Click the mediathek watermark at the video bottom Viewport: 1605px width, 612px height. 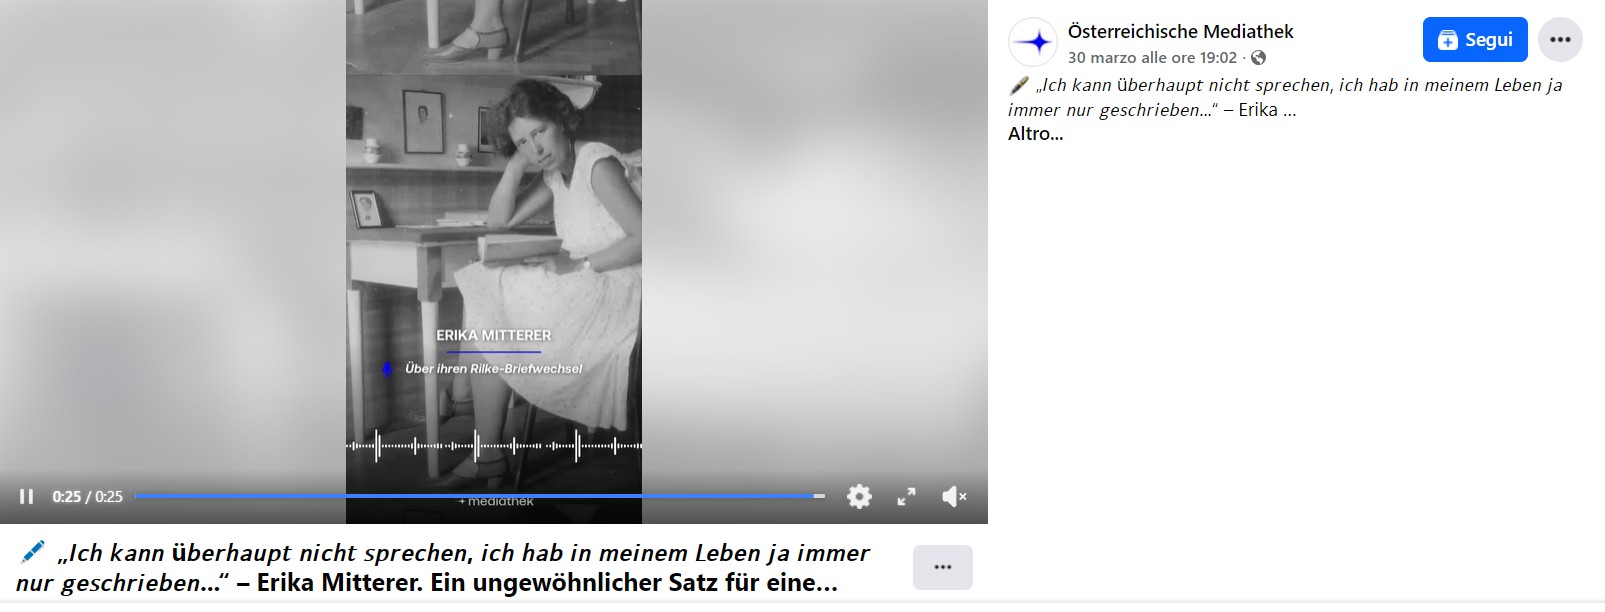(x=496, y=502)
